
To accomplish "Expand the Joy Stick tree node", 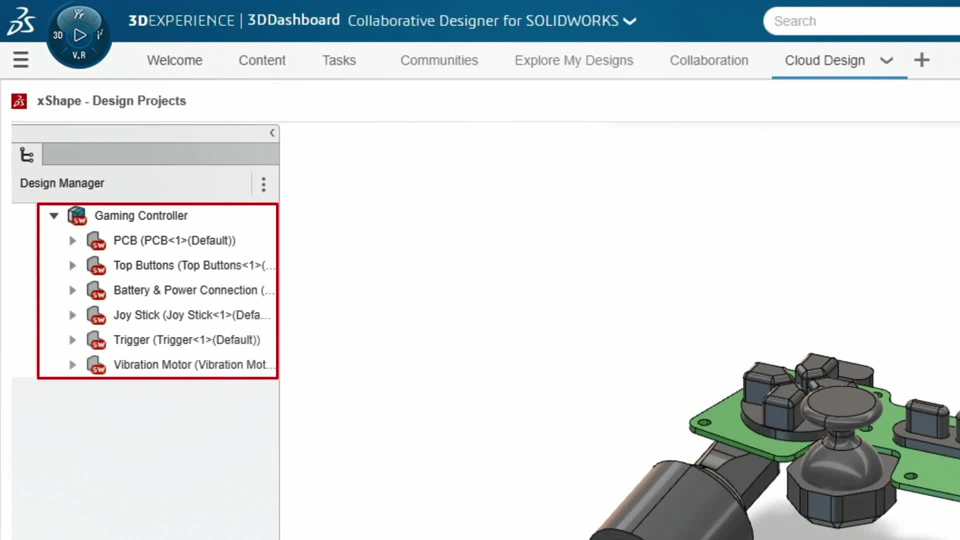I will tap(72, 315).
